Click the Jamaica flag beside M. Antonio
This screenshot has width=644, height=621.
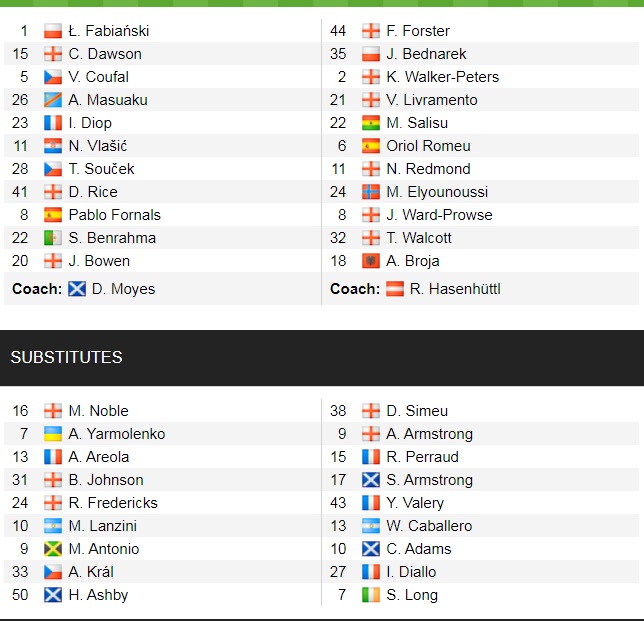coord(53,549)
